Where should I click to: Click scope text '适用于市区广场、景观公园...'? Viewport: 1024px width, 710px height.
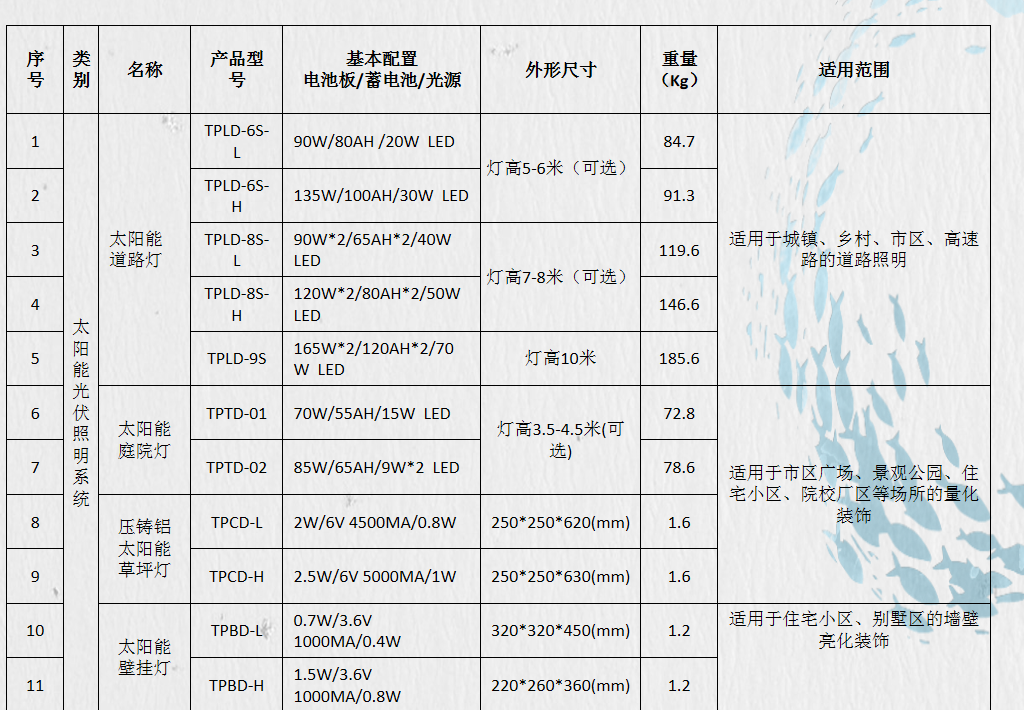pos(854,494)
